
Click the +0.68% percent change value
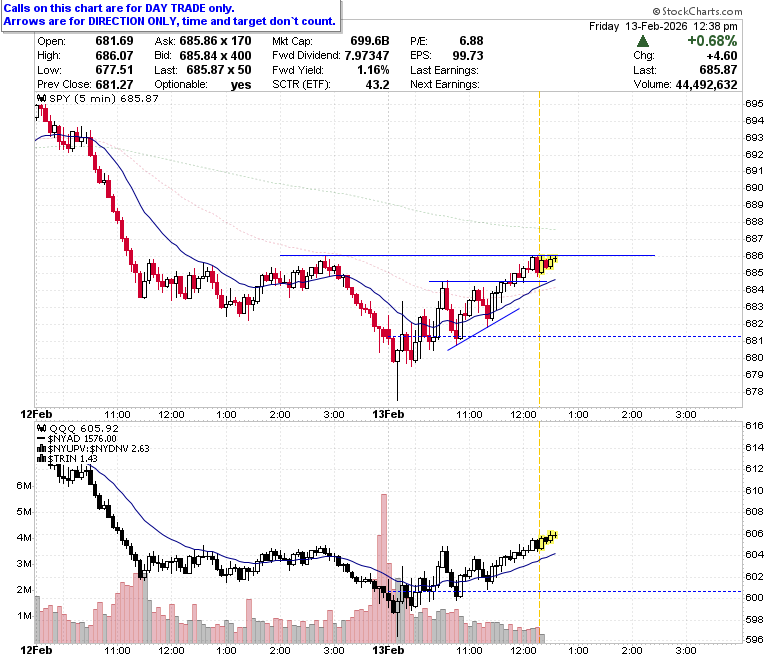pos(712,41)
